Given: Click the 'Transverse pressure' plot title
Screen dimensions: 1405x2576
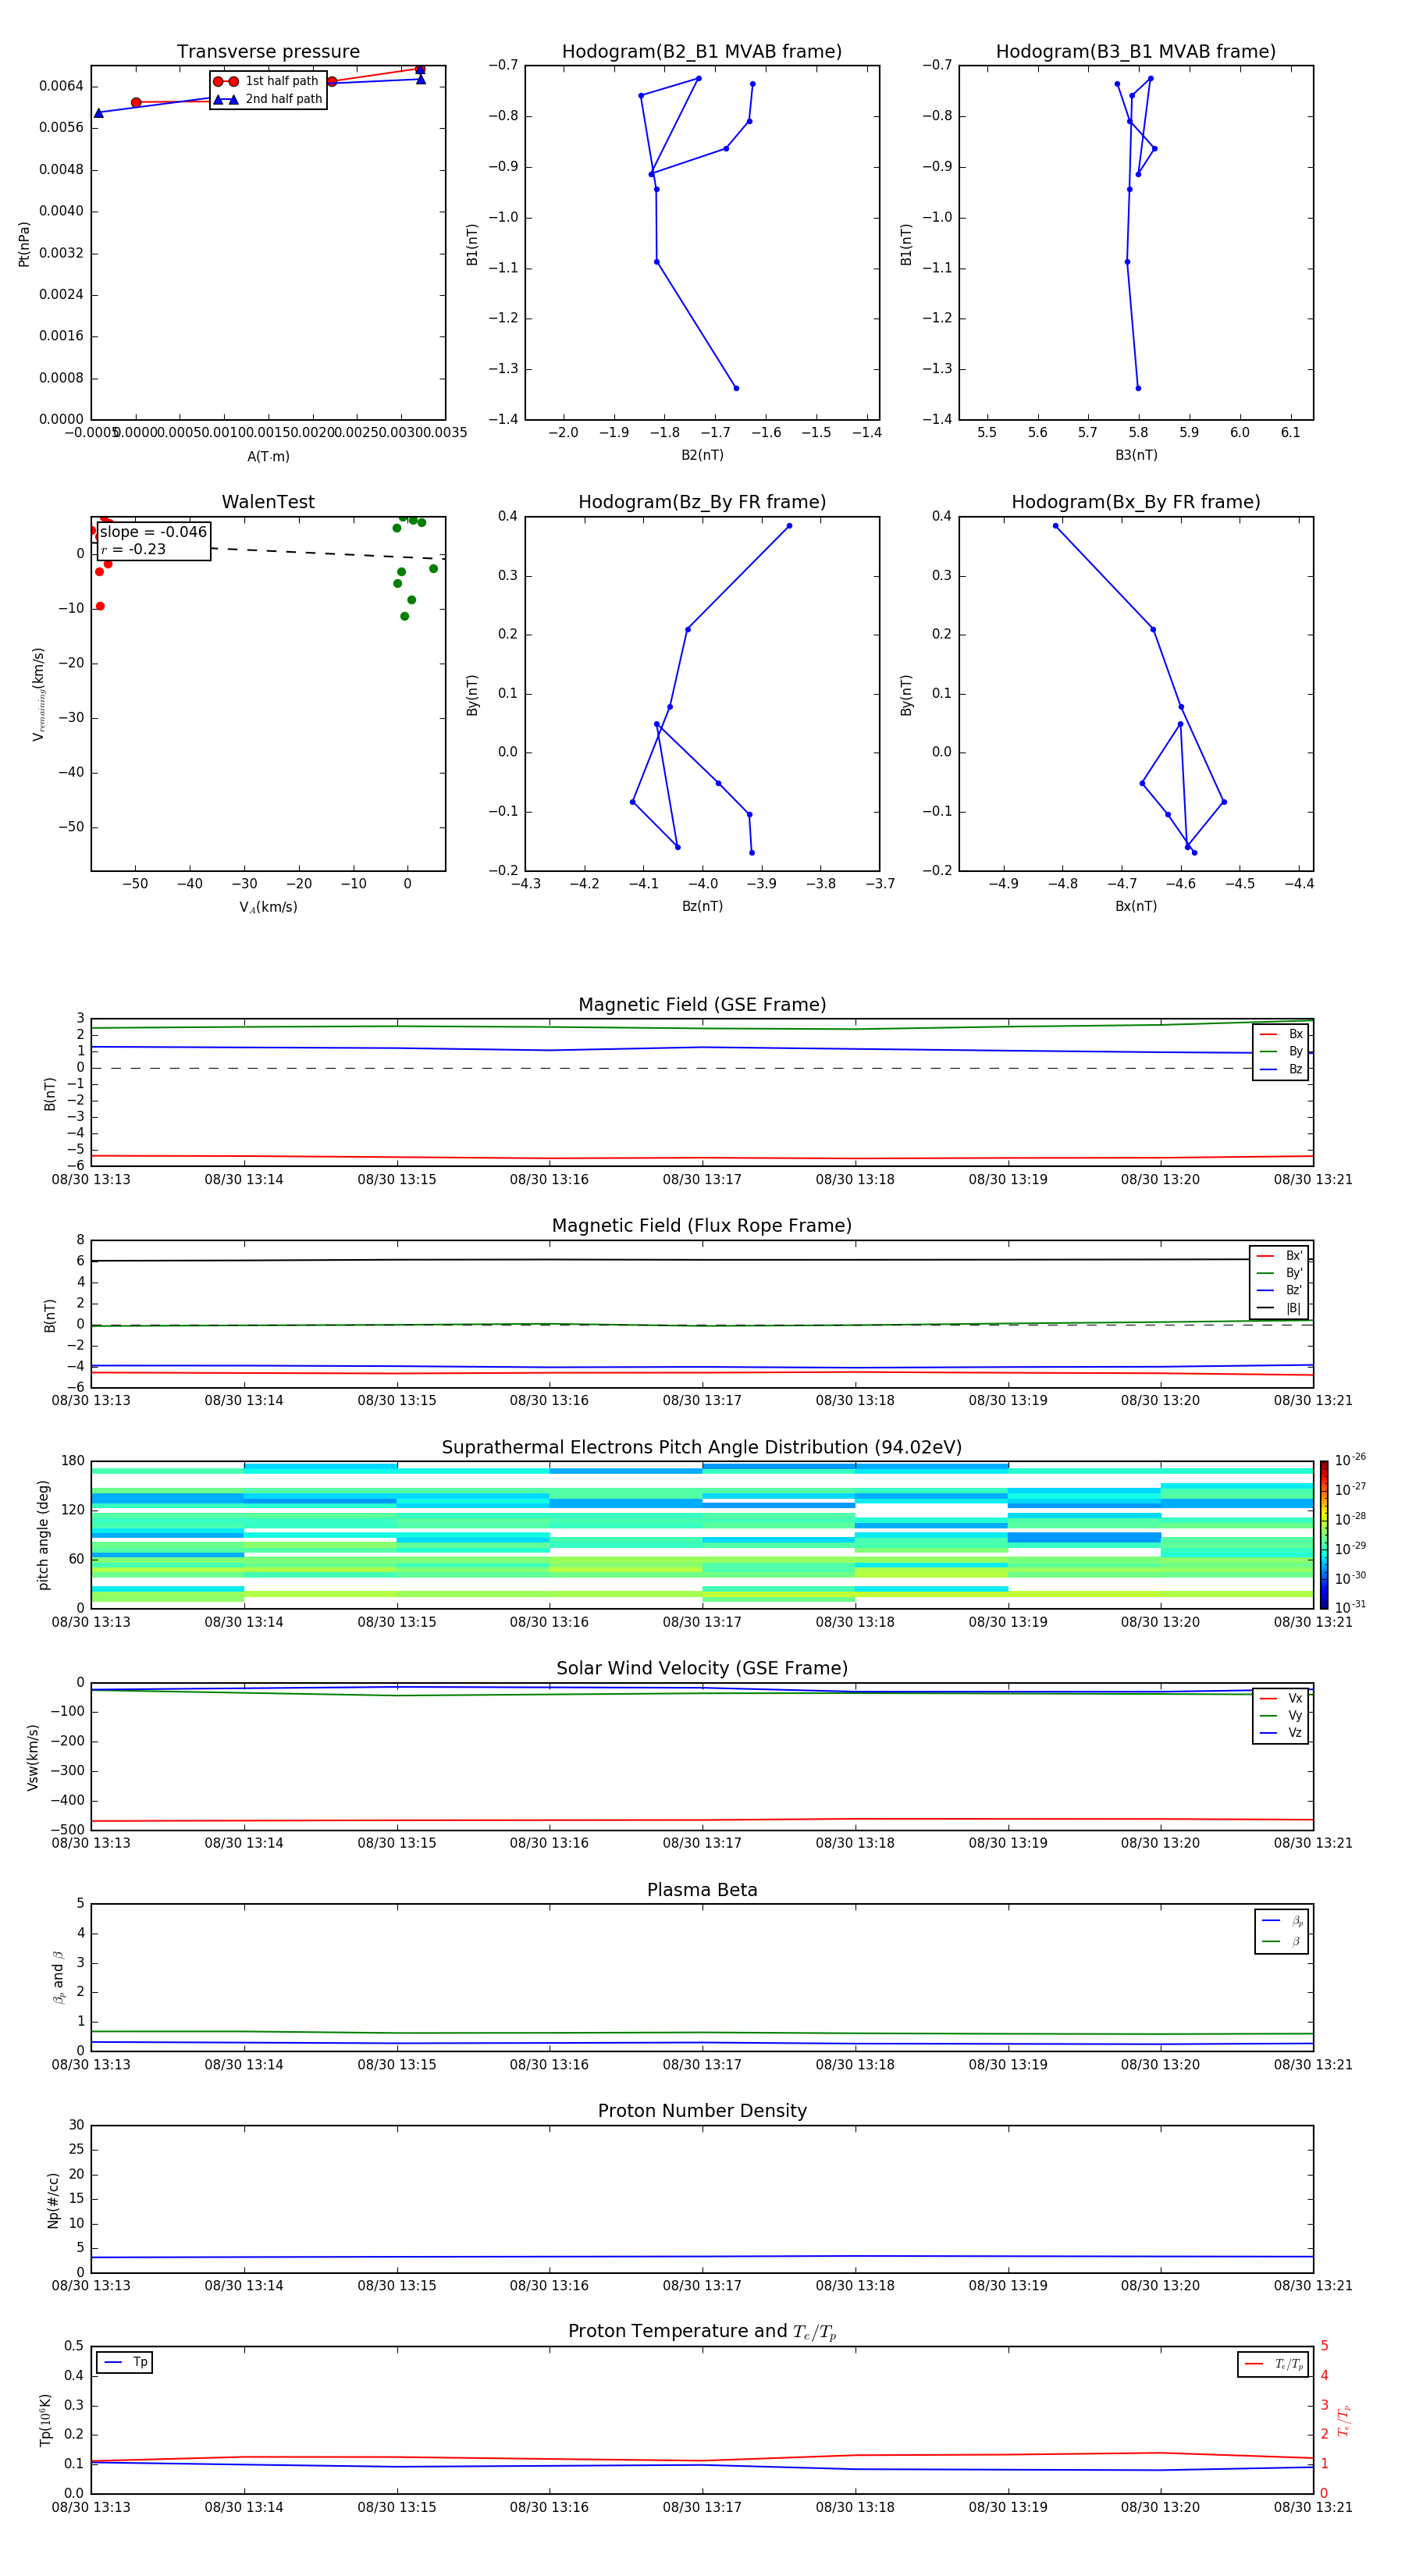Looking at the screenshot, I should coord(268,52).
